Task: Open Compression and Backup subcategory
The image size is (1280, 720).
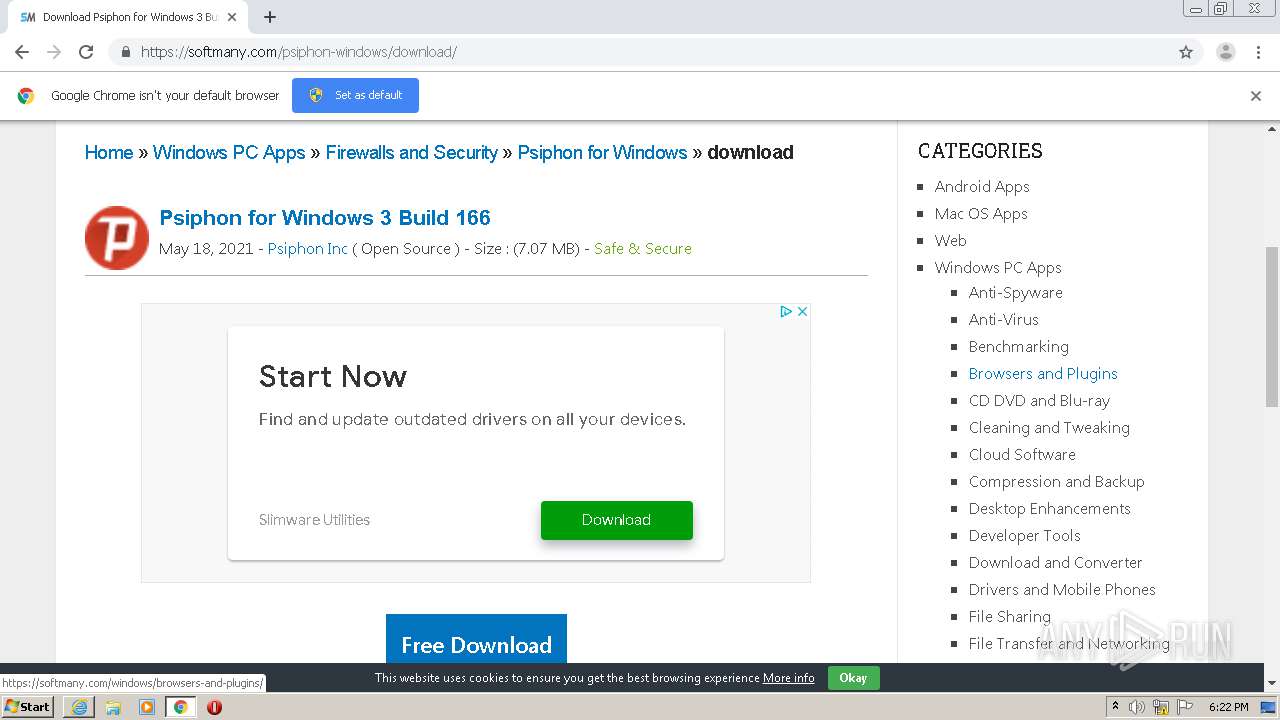Action: [x=1056, y=482]
